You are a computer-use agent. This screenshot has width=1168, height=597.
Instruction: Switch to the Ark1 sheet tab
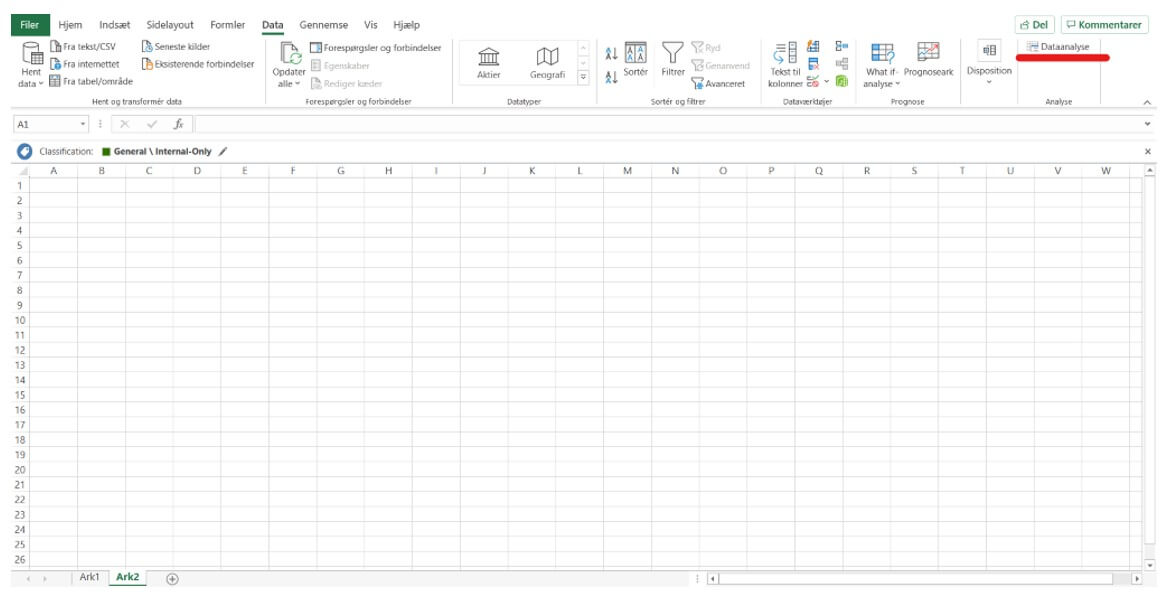pyautogui.click(x=90, y=578)
